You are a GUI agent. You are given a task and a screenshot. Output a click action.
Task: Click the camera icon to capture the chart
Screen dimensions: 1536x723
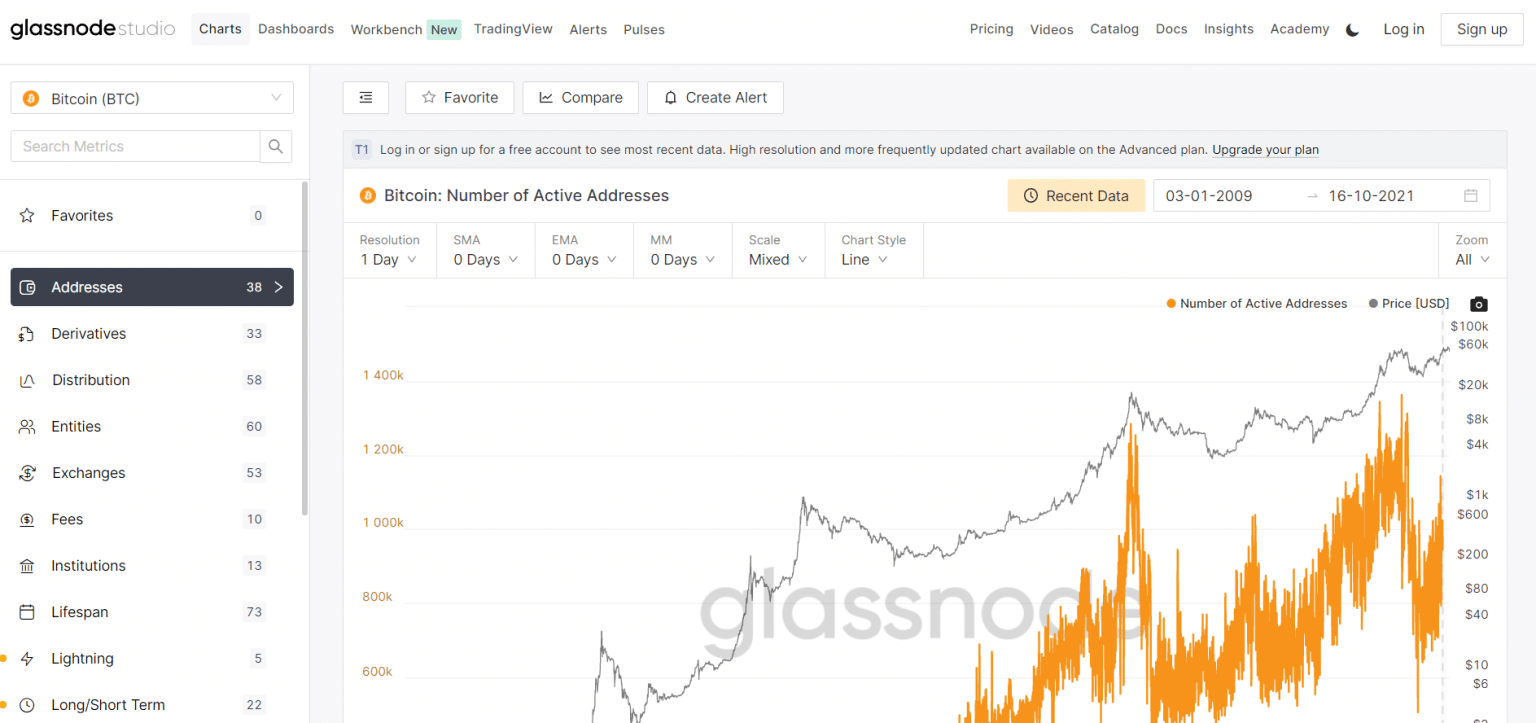[x=1478, y=303]
